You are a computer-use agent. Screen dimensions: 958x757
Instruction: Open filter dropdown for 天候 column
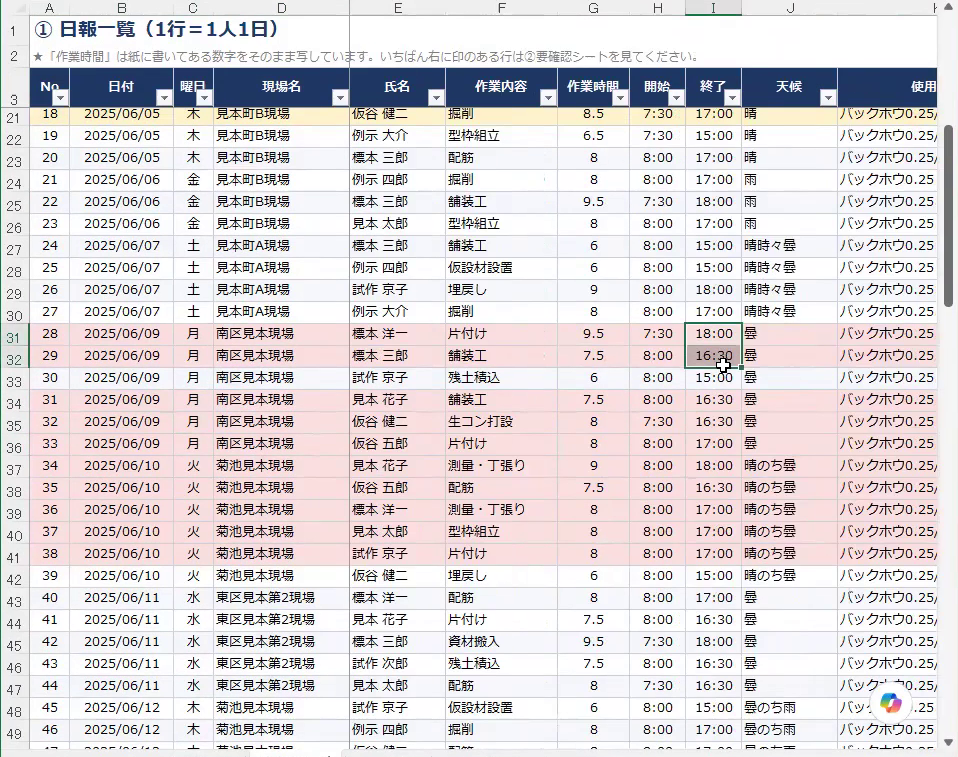(x=828, y=98)
